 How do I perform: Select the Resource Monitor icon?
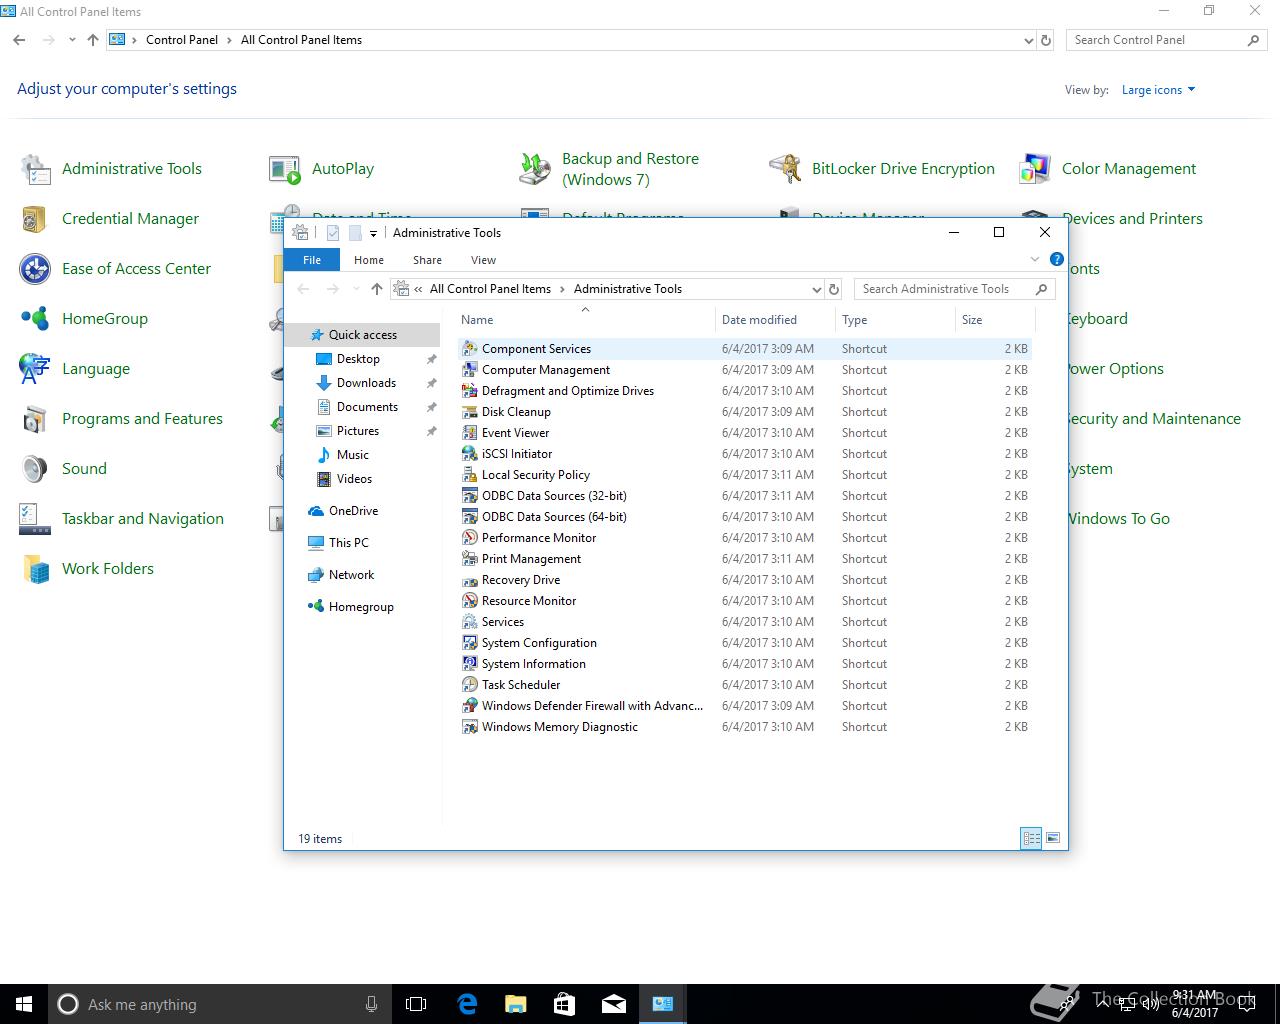coord(469,601)
